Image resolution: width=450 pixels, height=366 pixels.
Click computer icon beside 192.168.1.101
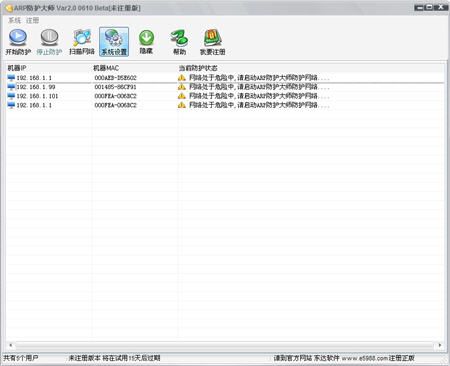click(11, 96)
